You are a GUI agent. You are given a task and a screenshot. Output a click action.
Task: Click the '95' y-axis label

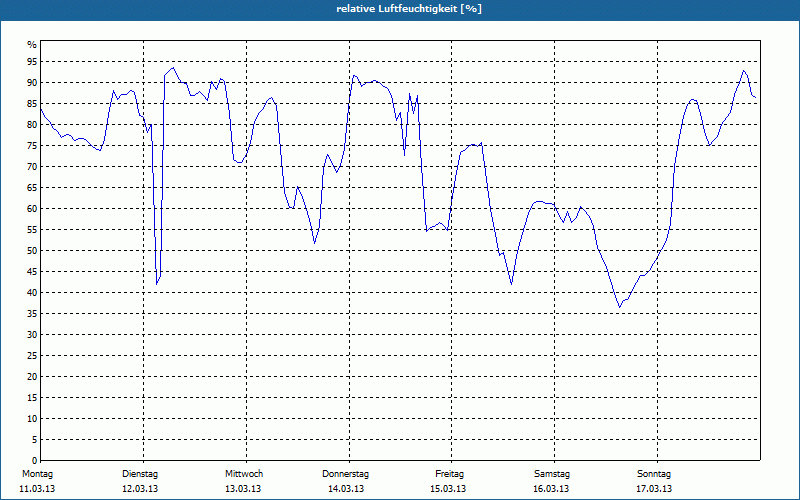32,62
